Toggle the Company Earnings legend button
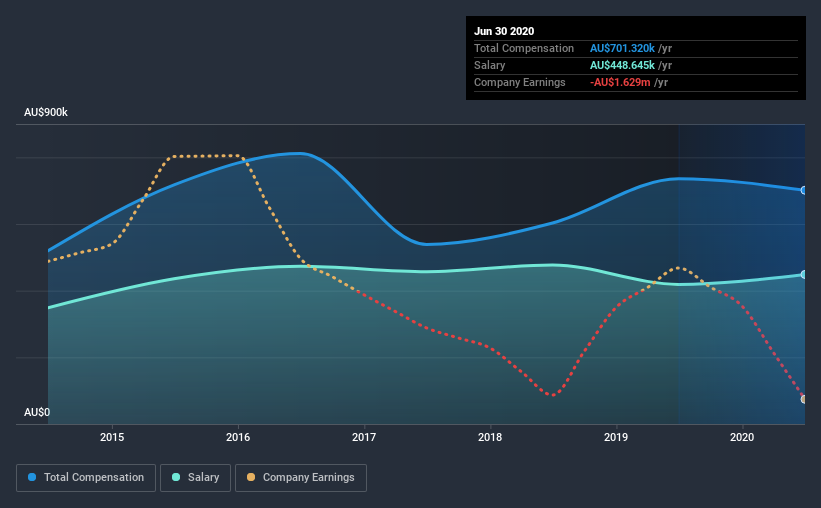Image resolution: width=821 pixels, height=508 pixels. pyautogui.click(x=301, y=478)
